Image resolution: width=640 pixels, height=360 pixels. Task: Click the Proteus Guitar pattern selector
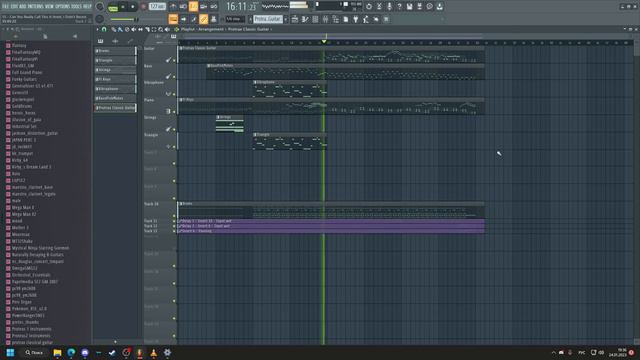point(267,19)
